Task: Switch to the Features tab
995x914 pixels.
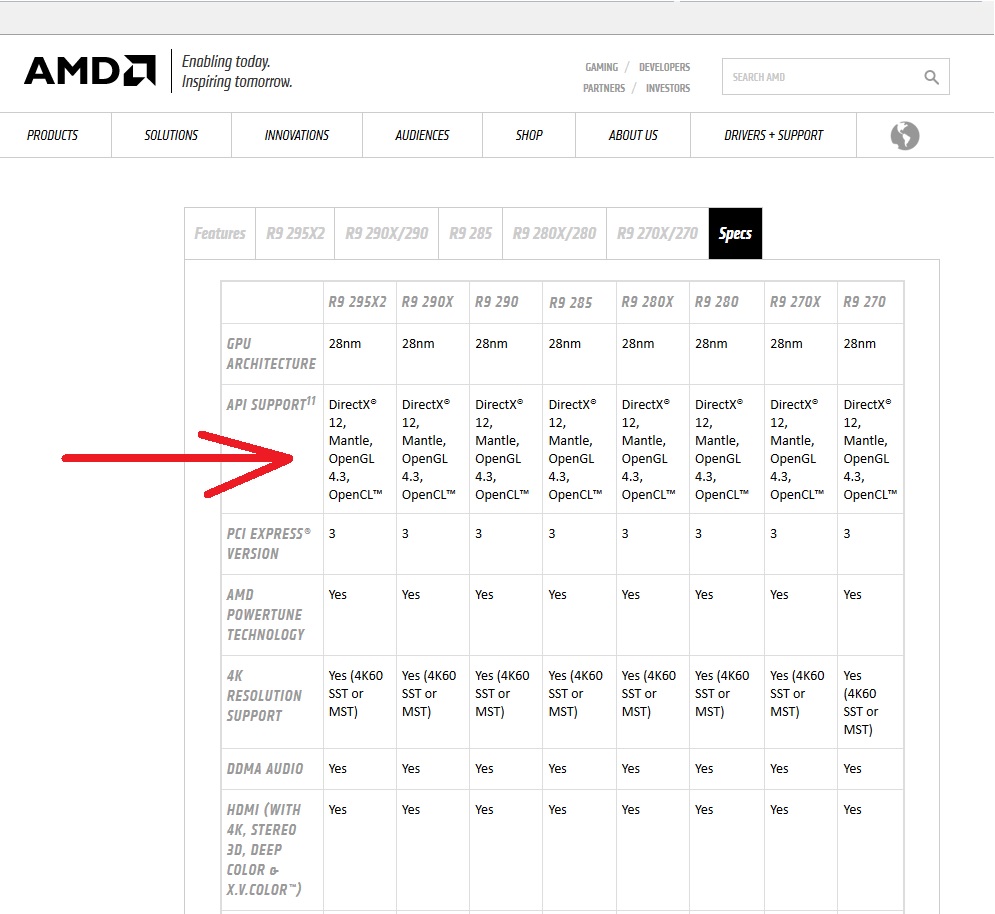Action: click(x=220, y=234)
